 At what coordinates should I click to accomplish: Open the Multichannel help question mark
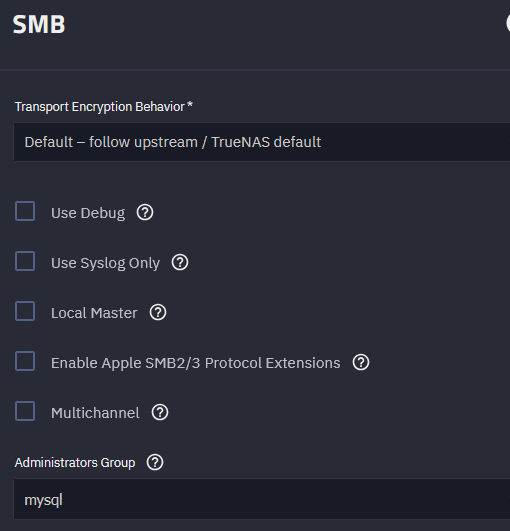(160, 412)
